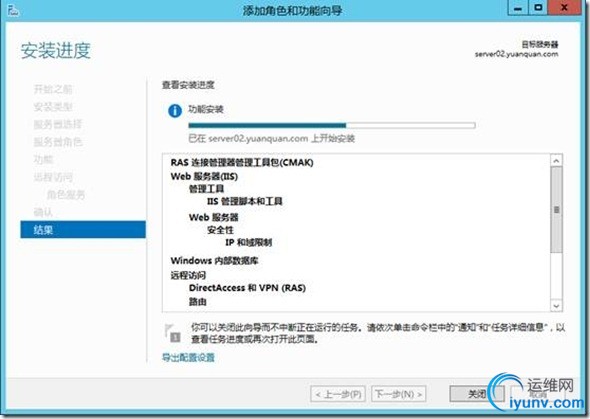Click the 上一步(P) button
This screenshot has height=419, width=590.
tap(338, 394)
